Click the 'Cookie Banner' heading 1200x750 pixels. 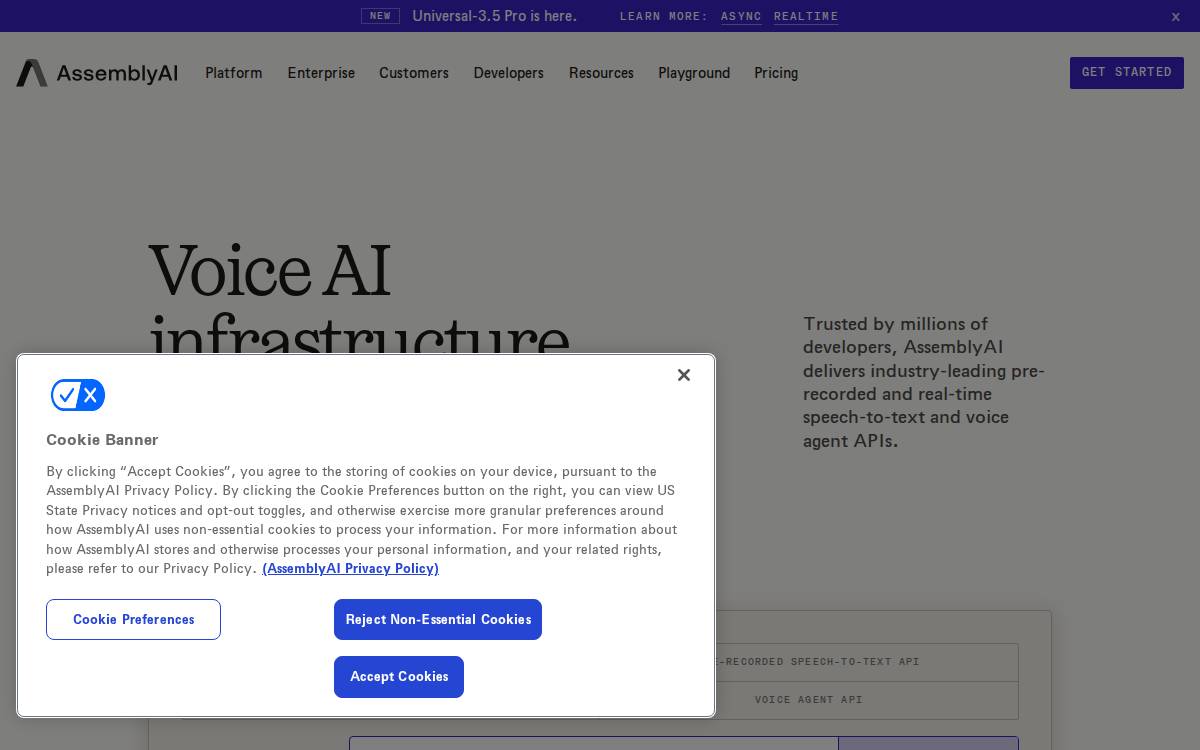click(x=102, y=440)
